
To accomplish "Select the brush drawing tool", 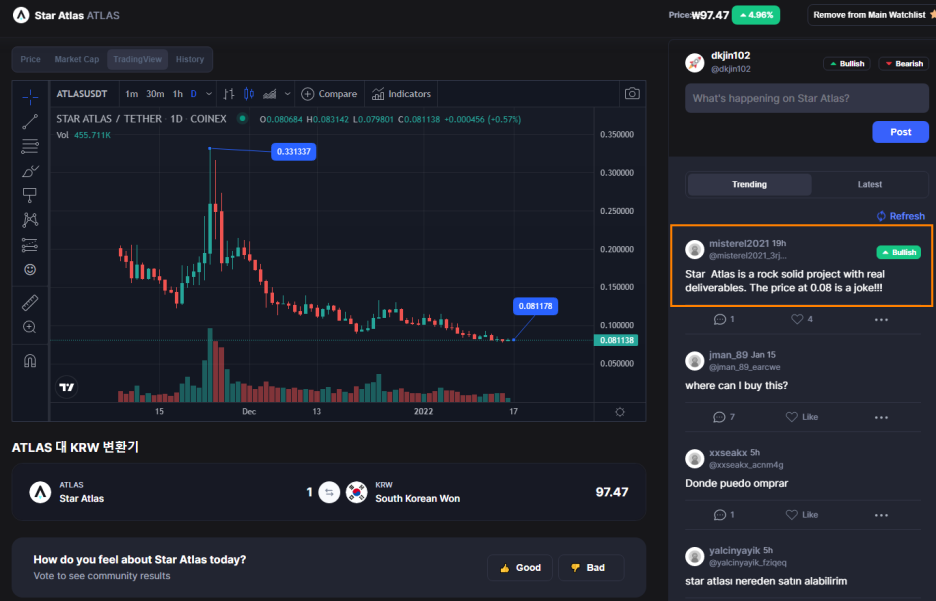I will pos(30,171).
